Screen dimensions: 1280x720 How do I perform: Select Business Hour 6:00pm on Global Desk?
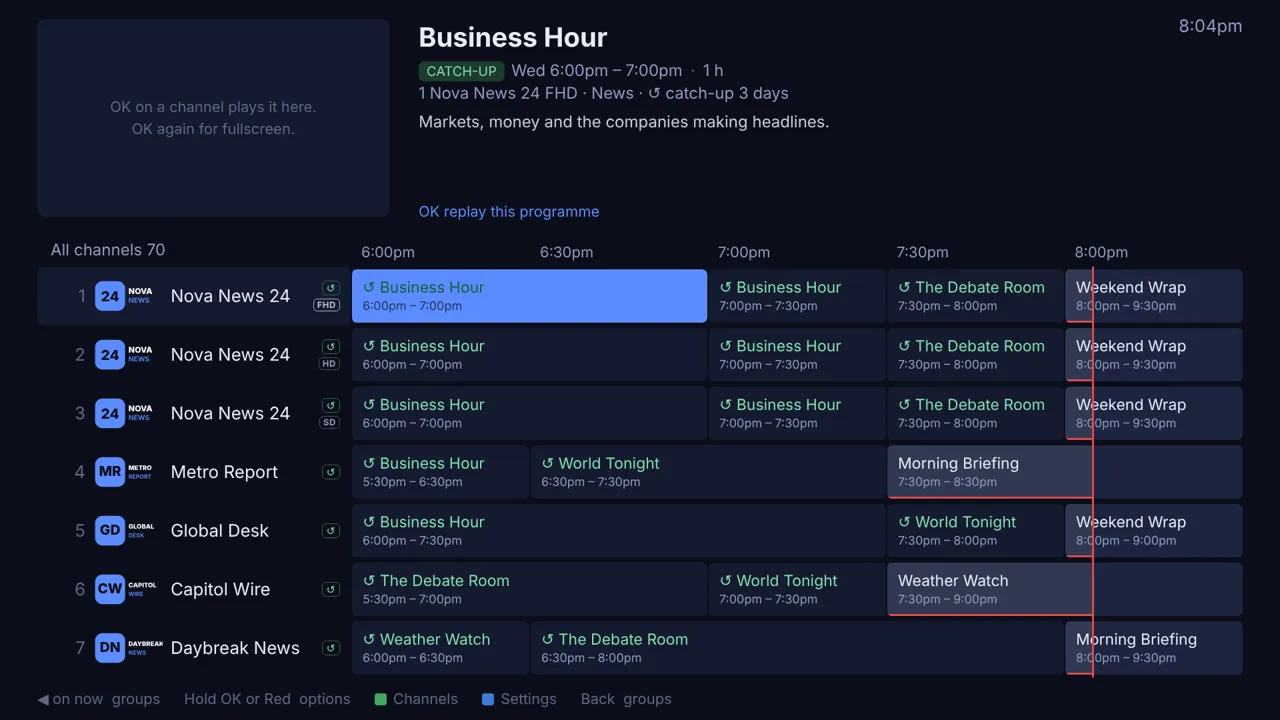[x=618, y=531]
